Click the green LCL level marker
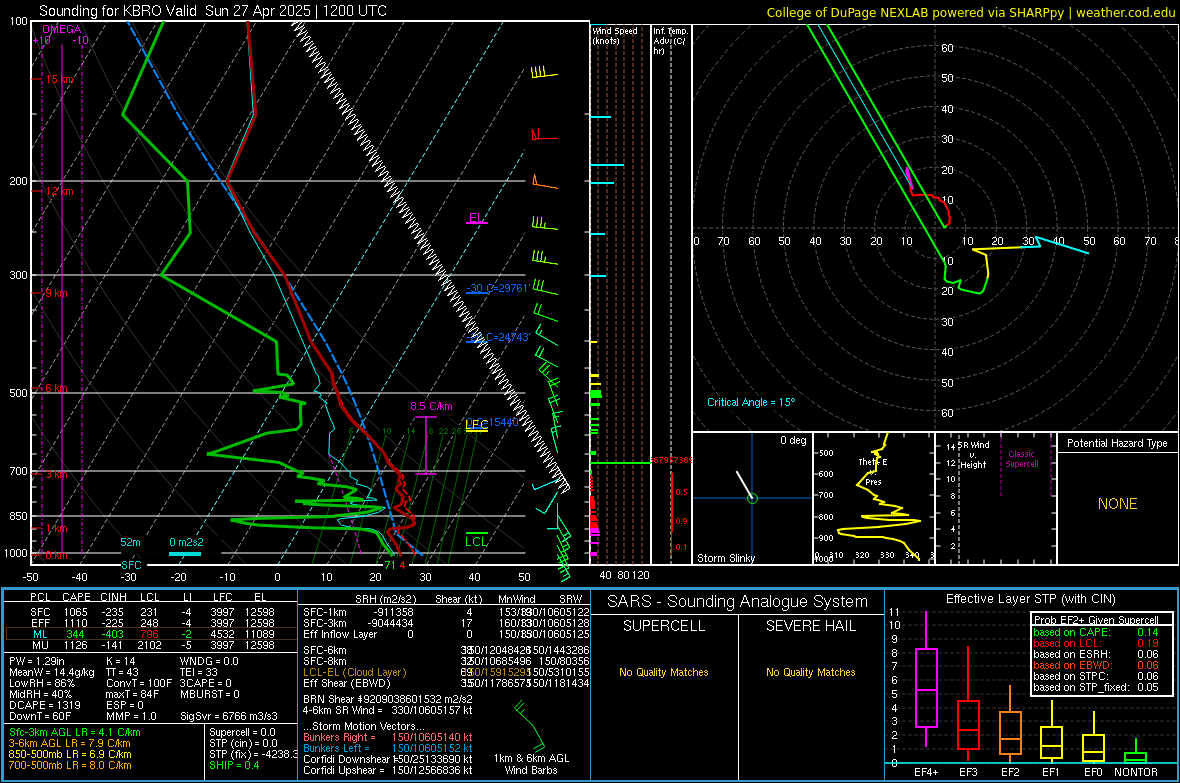The height and width of the screenshot is (783, 1180). click(x=476, y=538)
